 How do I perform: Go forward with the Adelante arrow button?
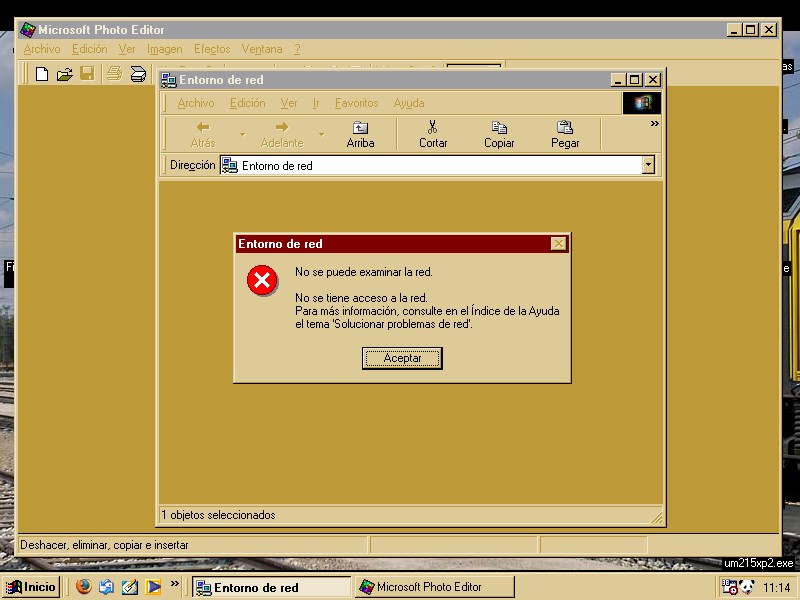(x=282, y=134)
